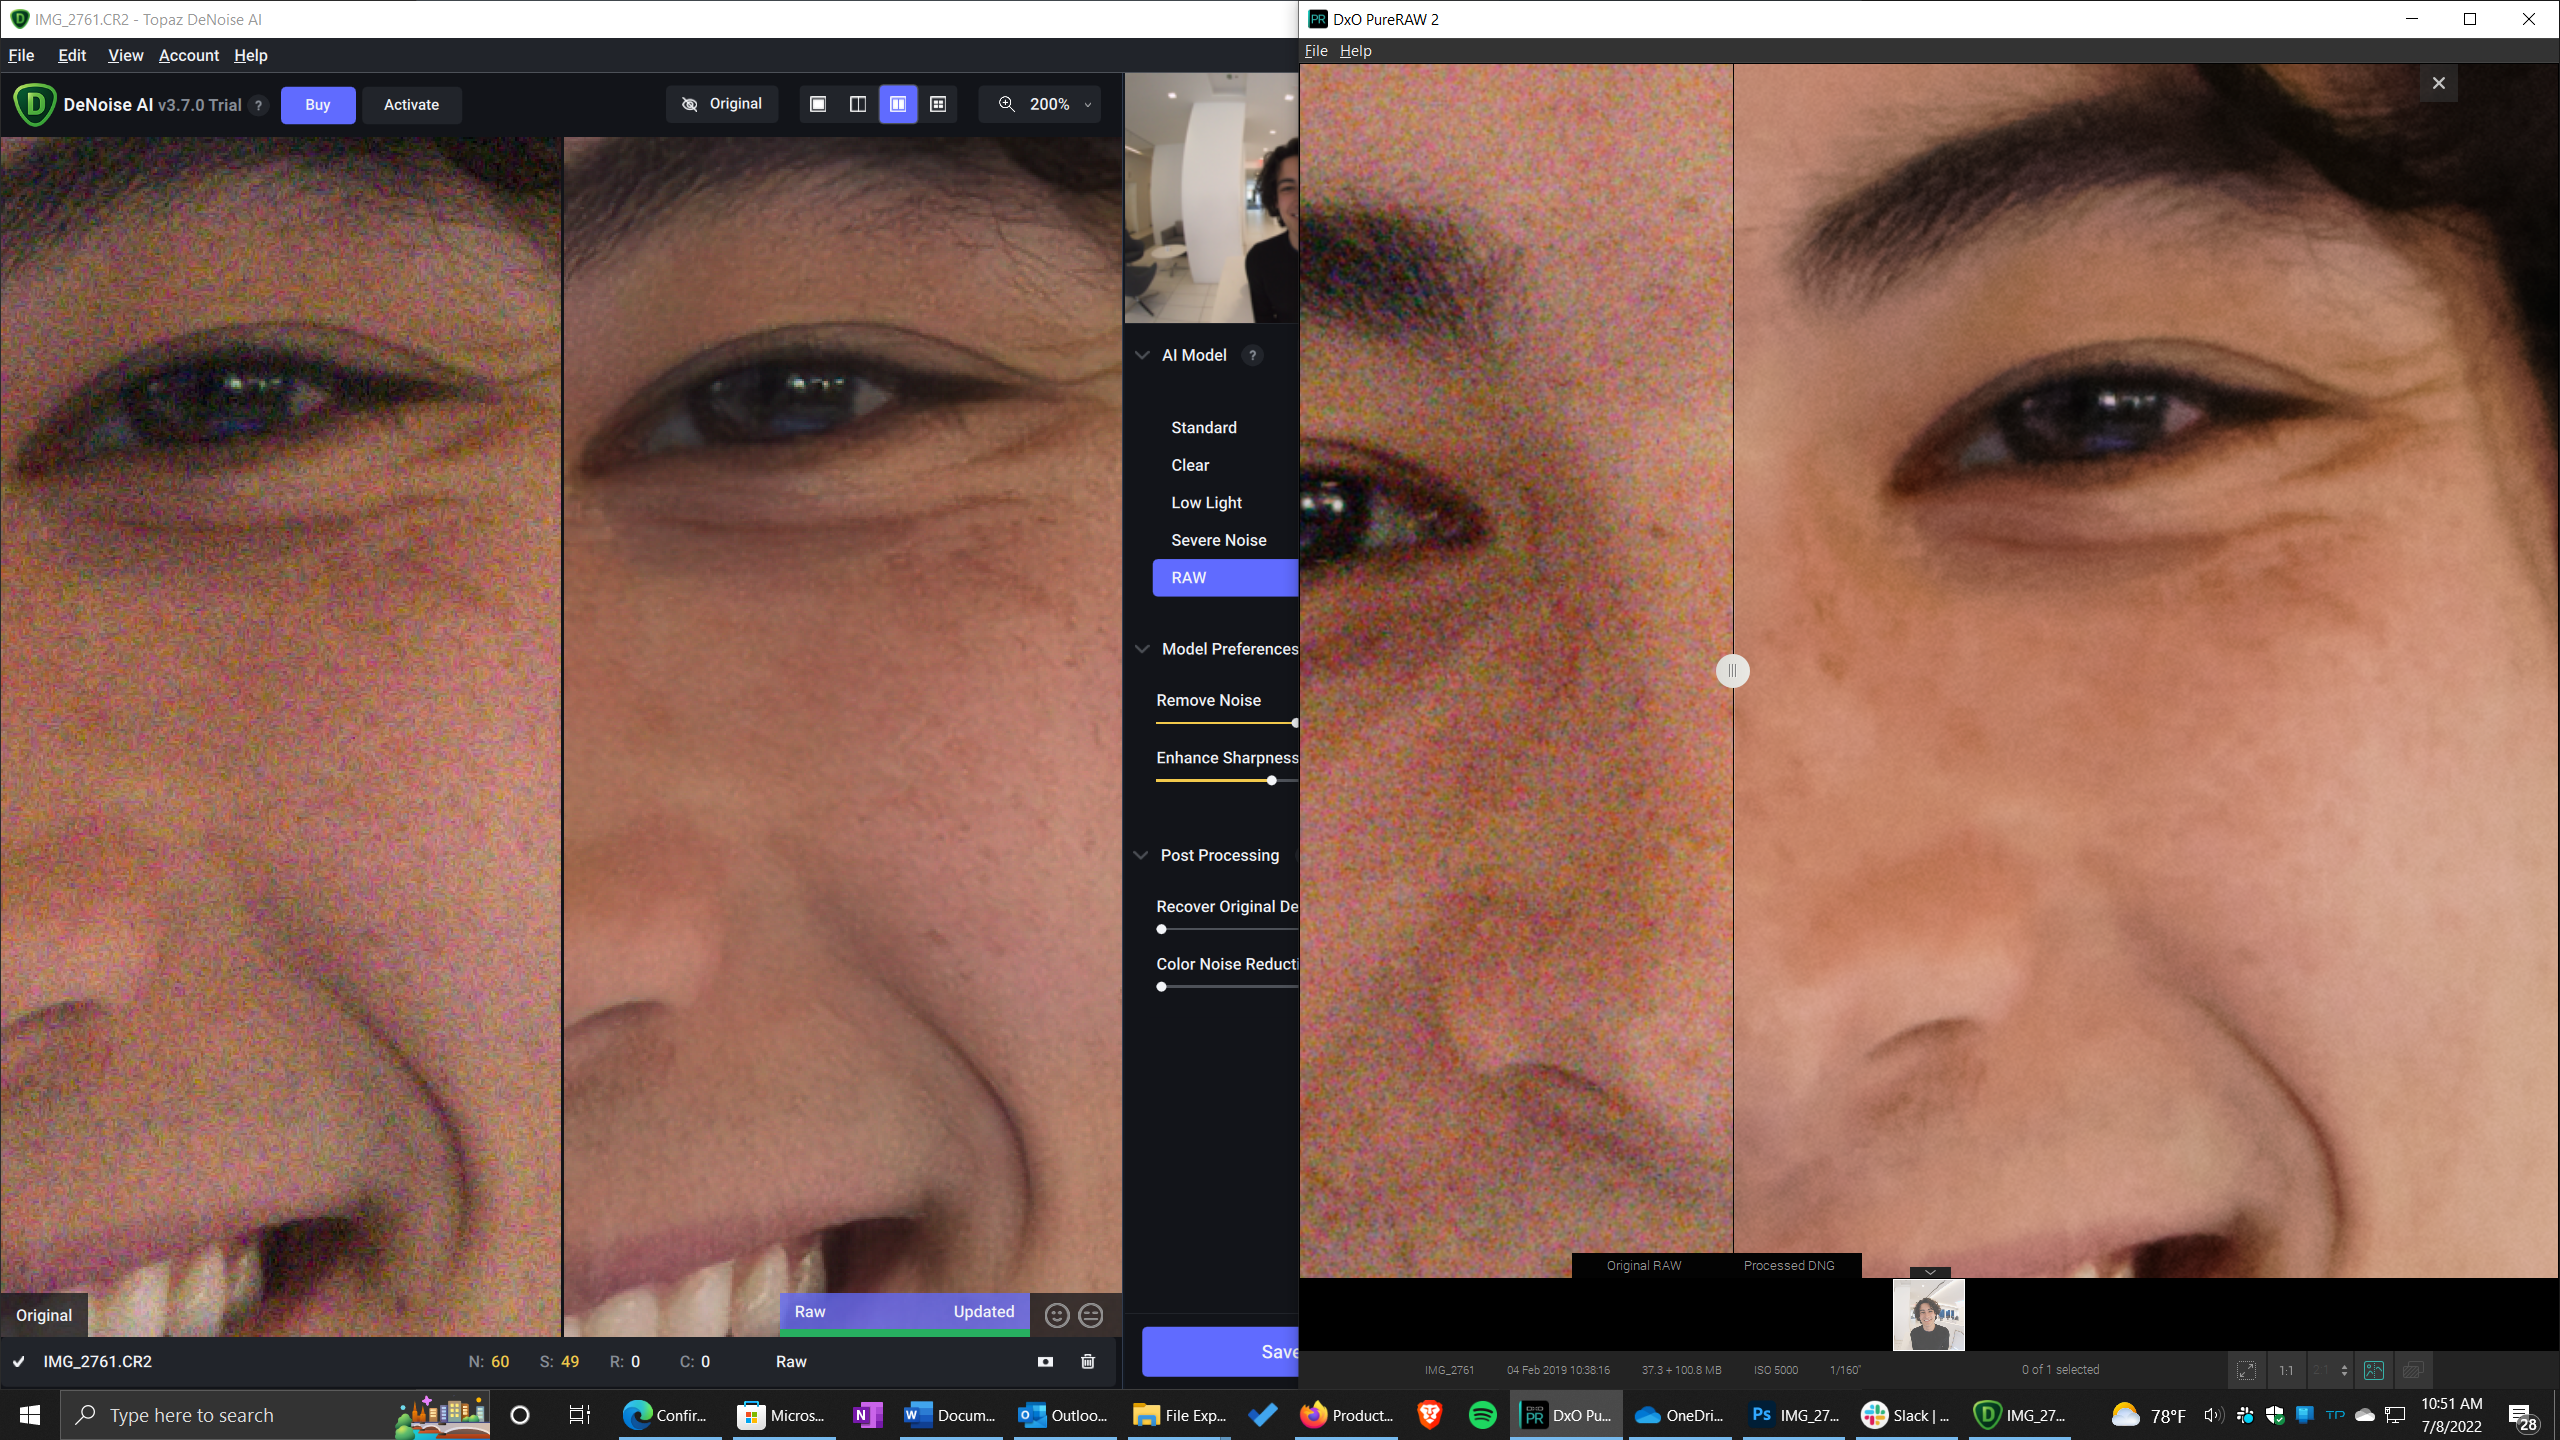Image resolution: width=2560 pixels, height=1440 pixels.
Task: Open the File menu in DxO PureRAW 2
Action: tap(1316, 50)
